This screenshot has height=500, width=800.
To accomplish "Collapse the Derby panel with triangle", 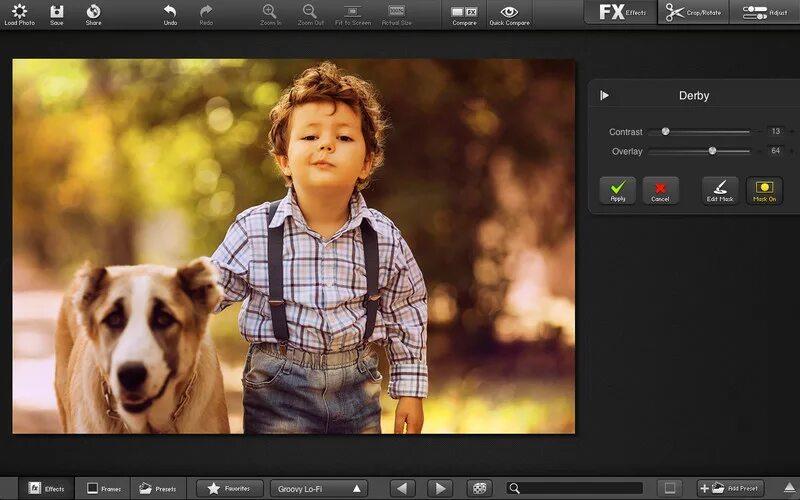I will (605, 95).
